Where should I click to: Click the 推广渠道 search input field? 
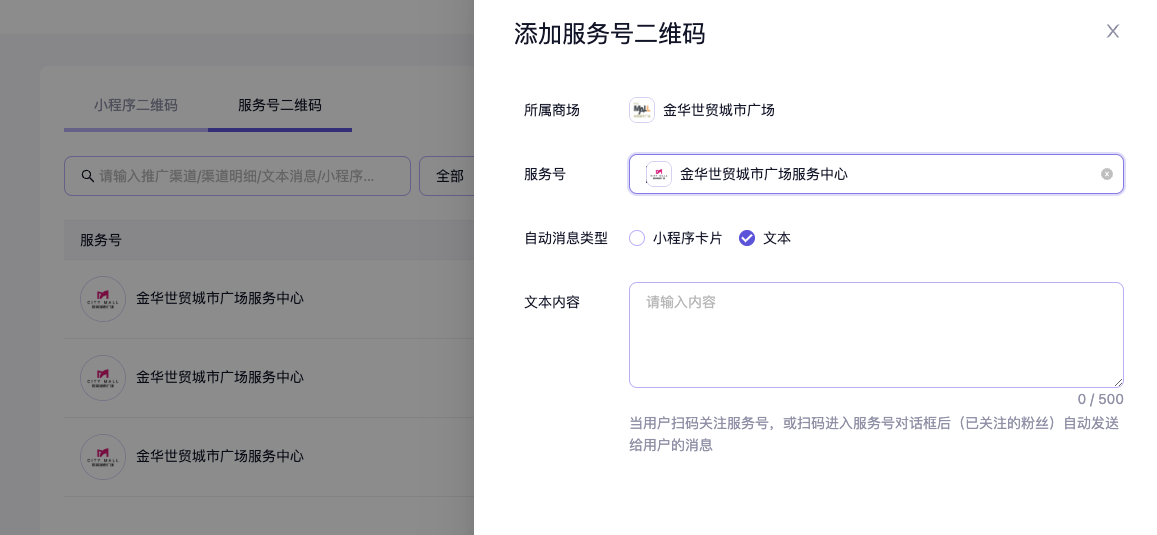(x=245, y=176)
